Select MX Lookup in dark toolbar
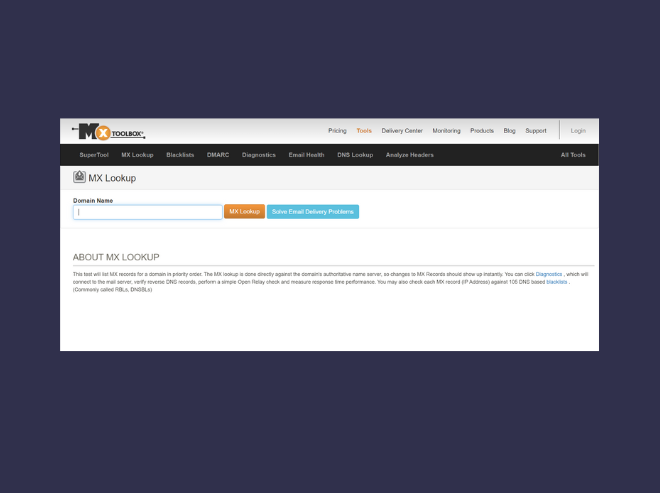This screenshot has height=493, width=660. pos(137,155)
